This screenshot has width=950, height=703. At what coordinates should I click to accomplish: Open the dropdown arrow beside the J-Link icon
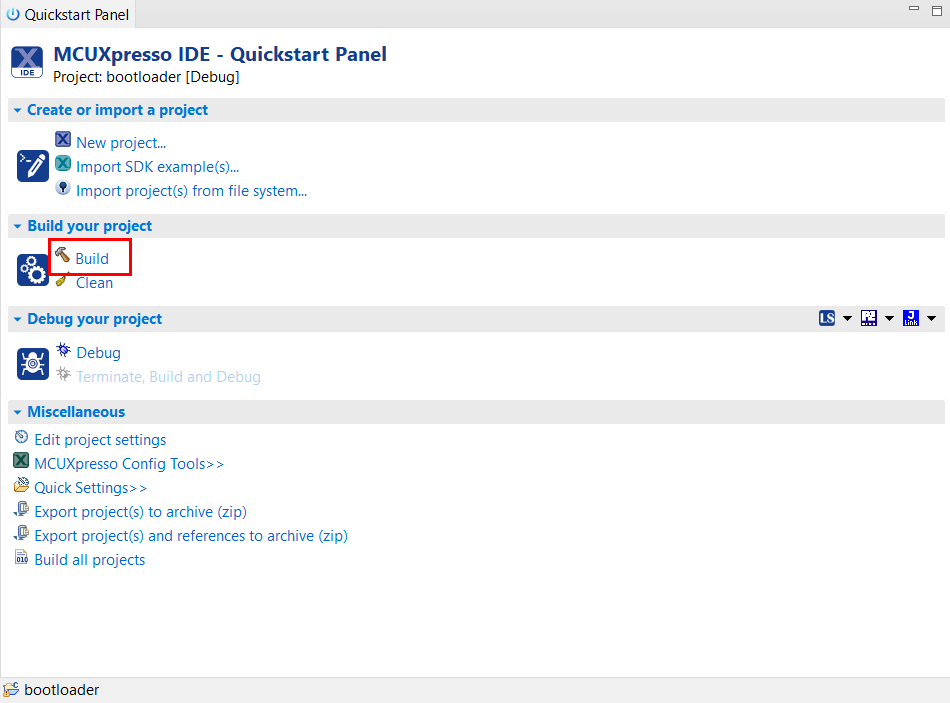[x=931, y=319]
